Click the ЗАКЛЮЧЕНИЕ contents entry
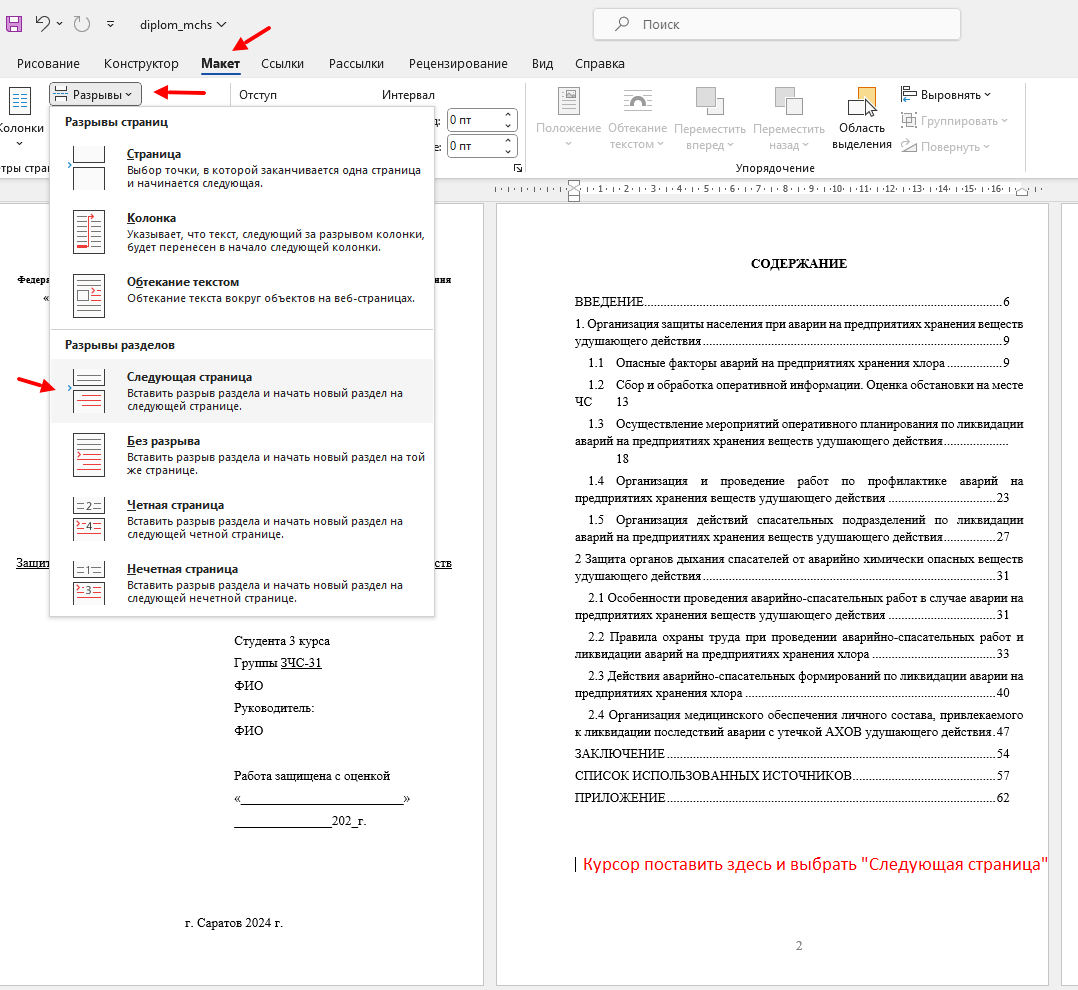Viewport: 1078px width, 990px height. pos(792,754)
